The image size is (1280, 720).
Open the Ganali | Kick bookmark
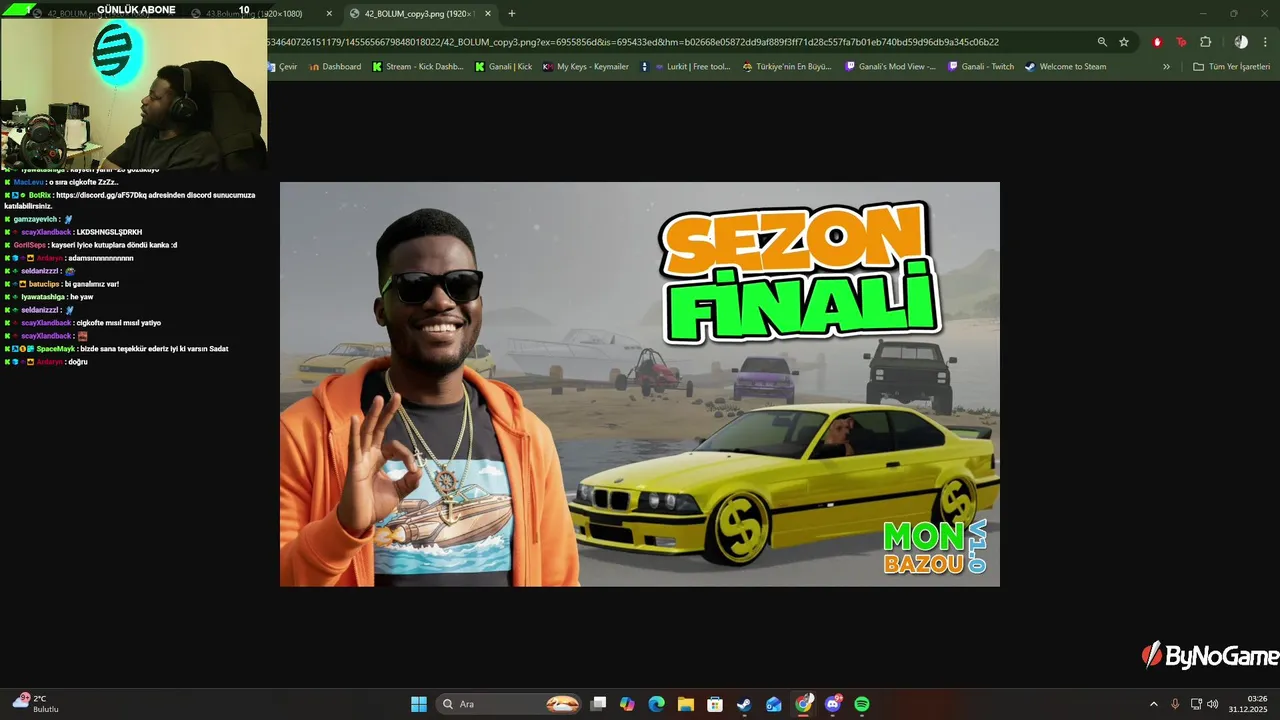503,67
